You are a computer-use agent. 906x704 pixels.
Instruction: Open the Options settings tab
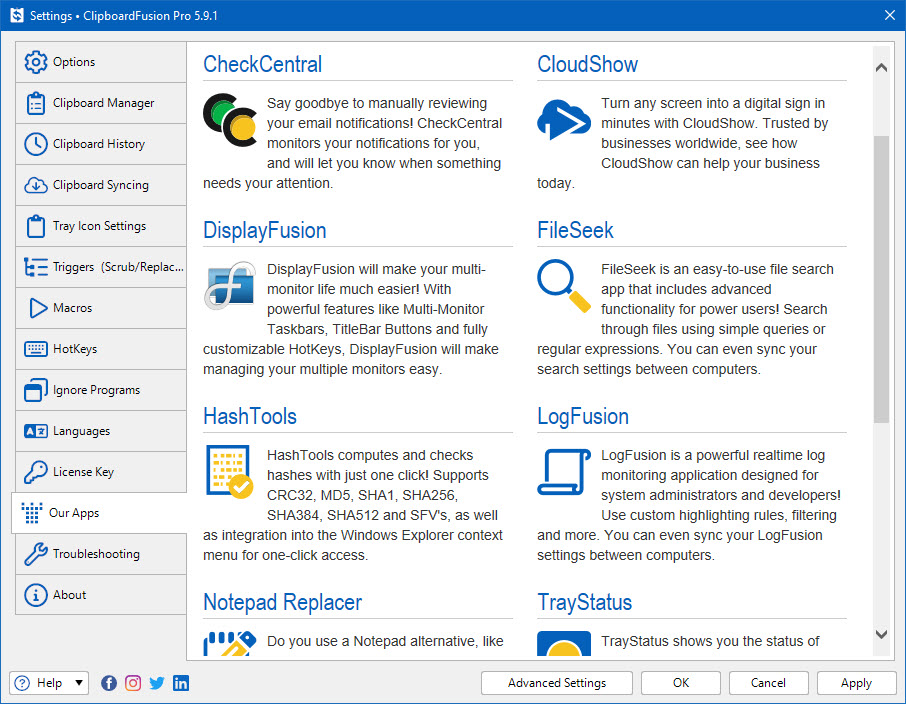pyautogui.click(x=101, y=62)
